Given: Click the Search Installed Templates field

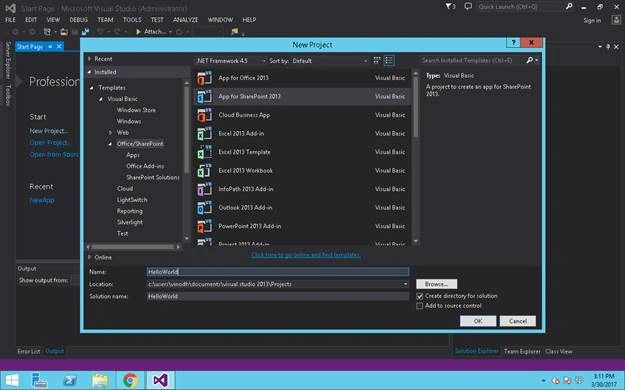Looking at the screenshot, I should coord(472,60).
